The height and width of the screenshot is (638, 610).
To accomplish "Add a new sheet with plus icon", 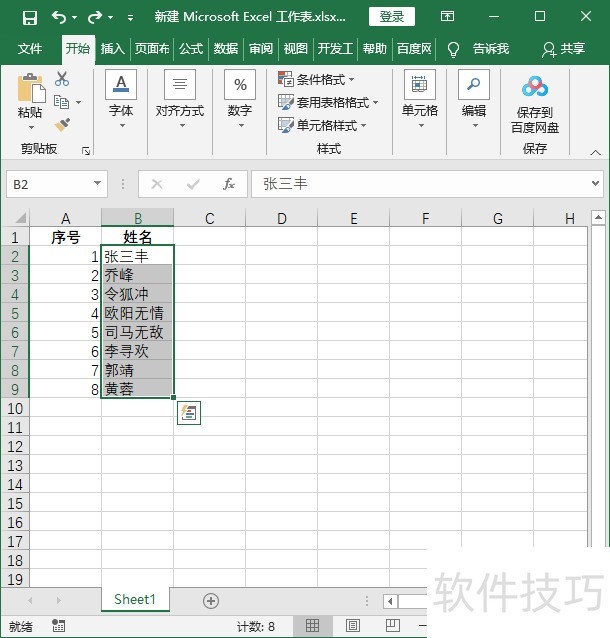I will pyautogui.click(x=211, y=601).
